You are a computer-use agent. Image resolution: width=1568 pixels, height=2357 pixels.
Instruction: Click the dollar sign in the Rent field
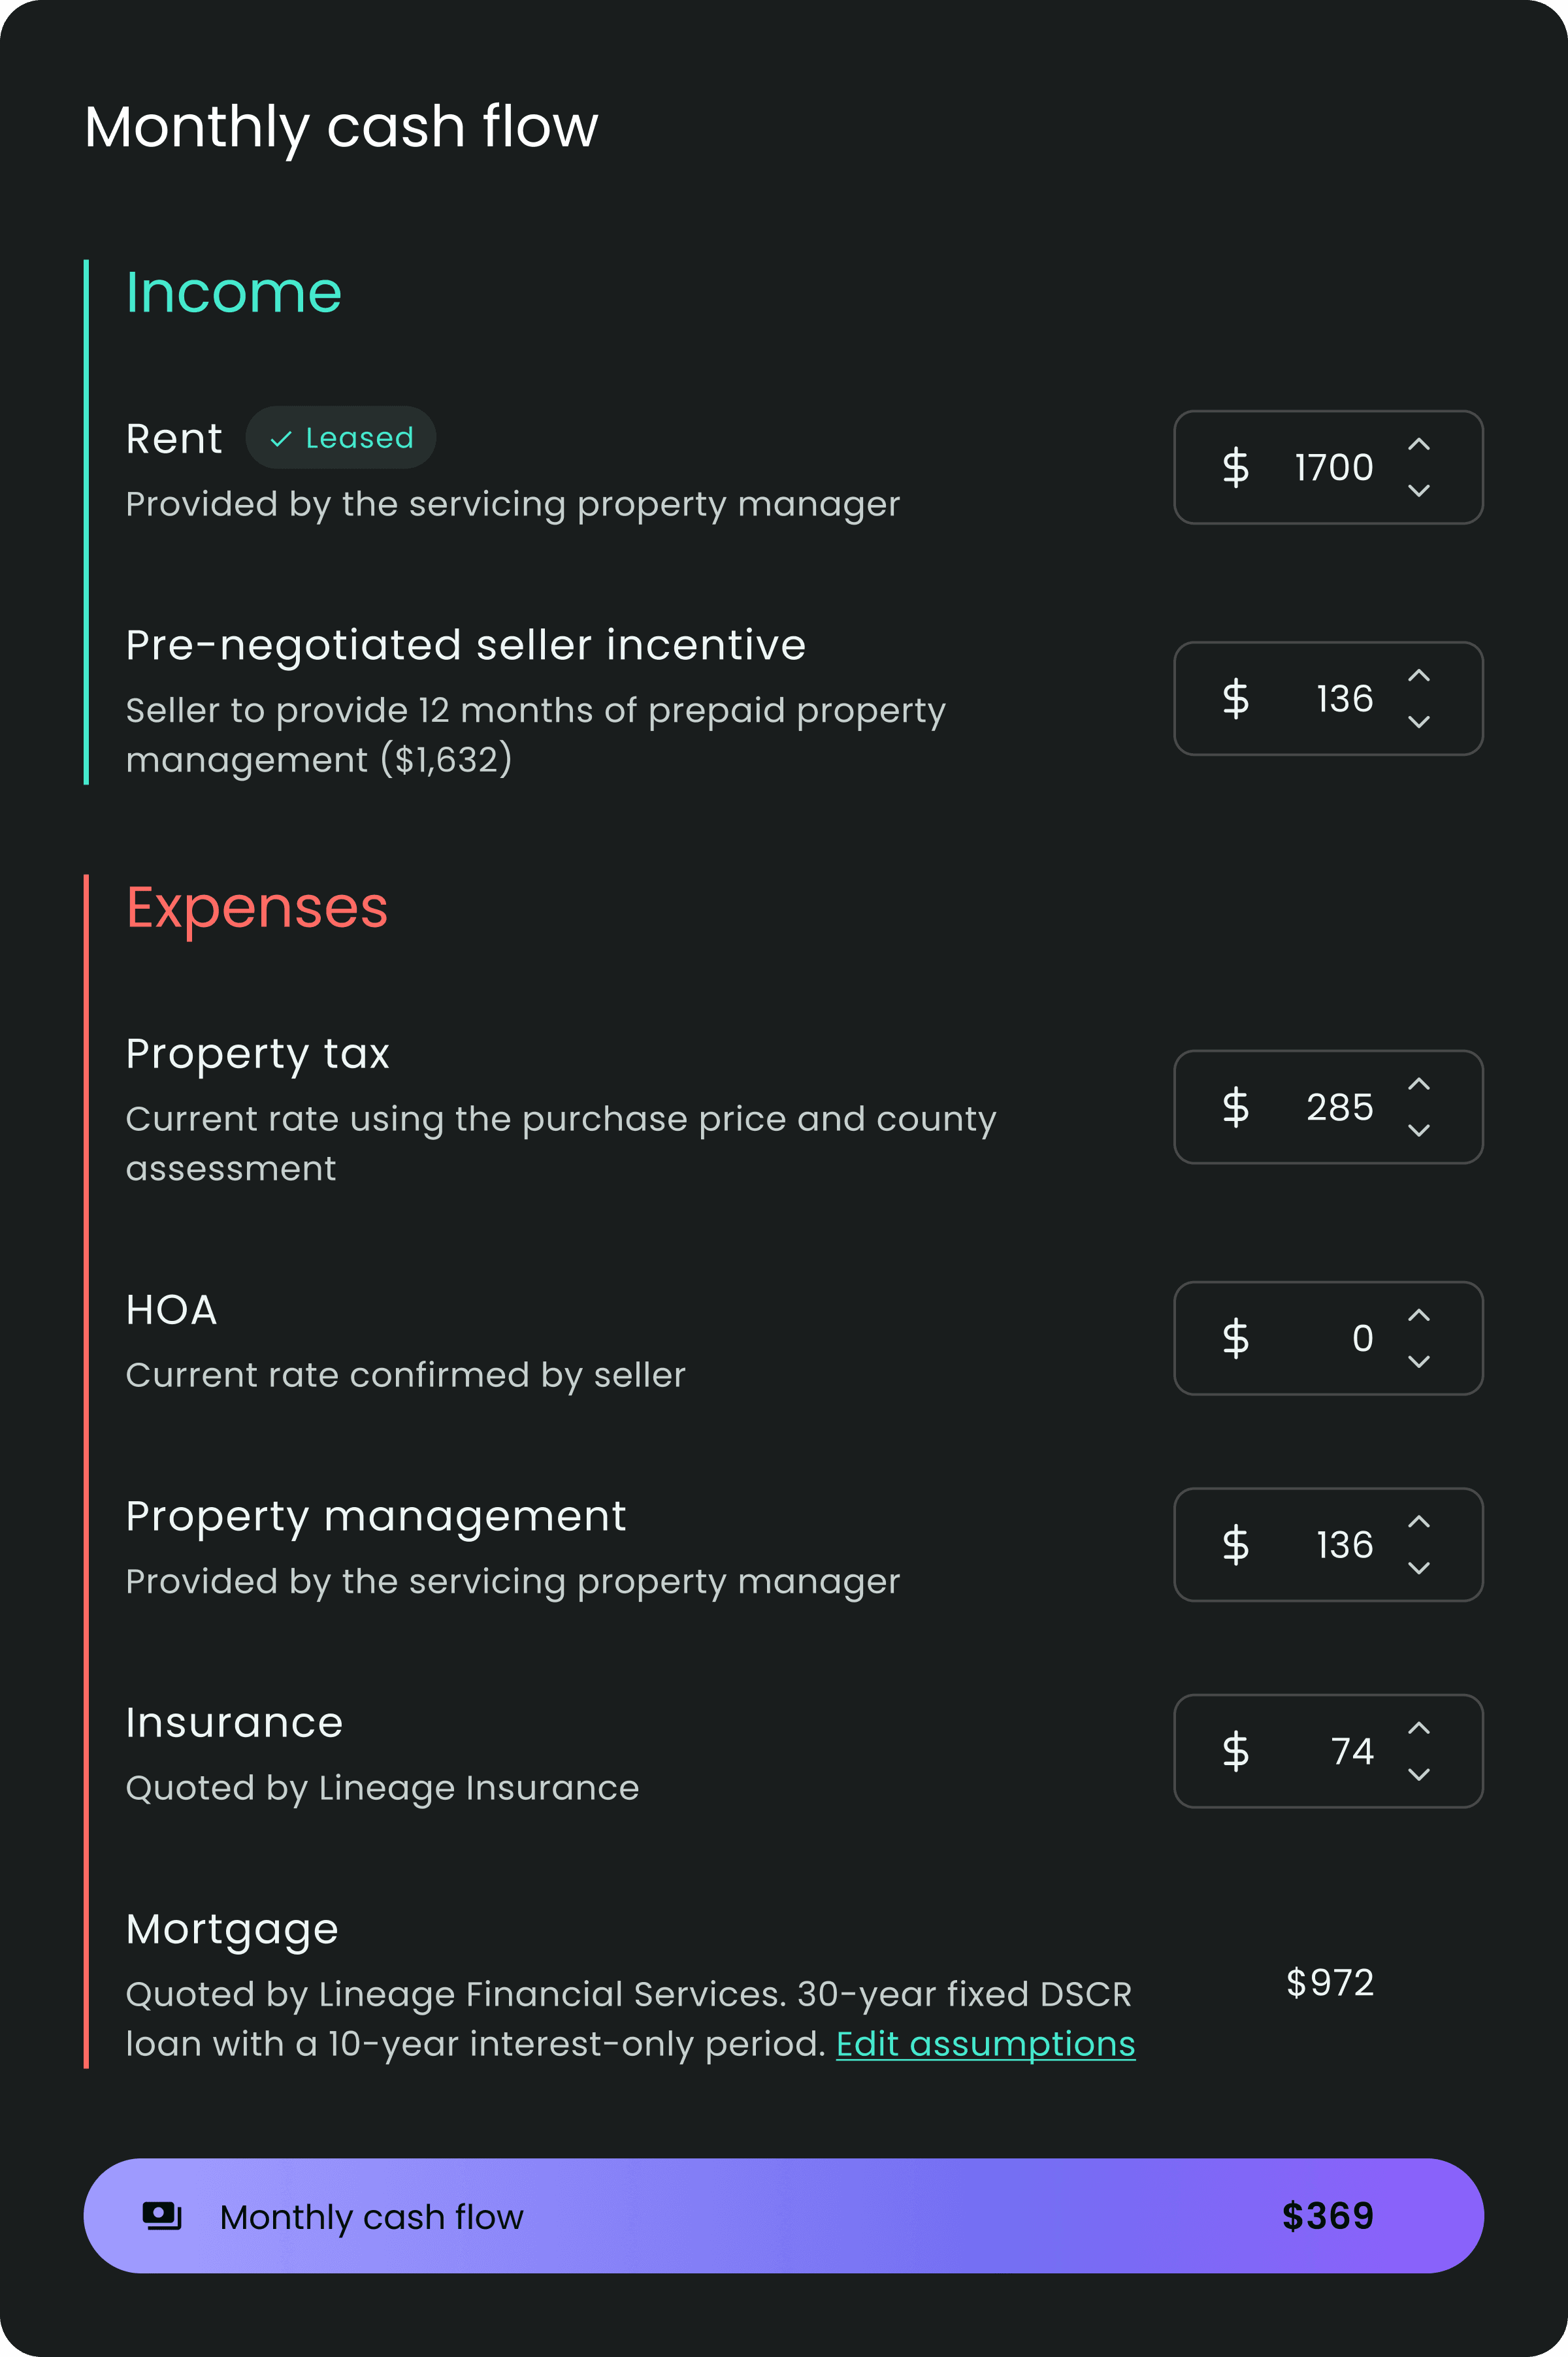(1235, 467)
